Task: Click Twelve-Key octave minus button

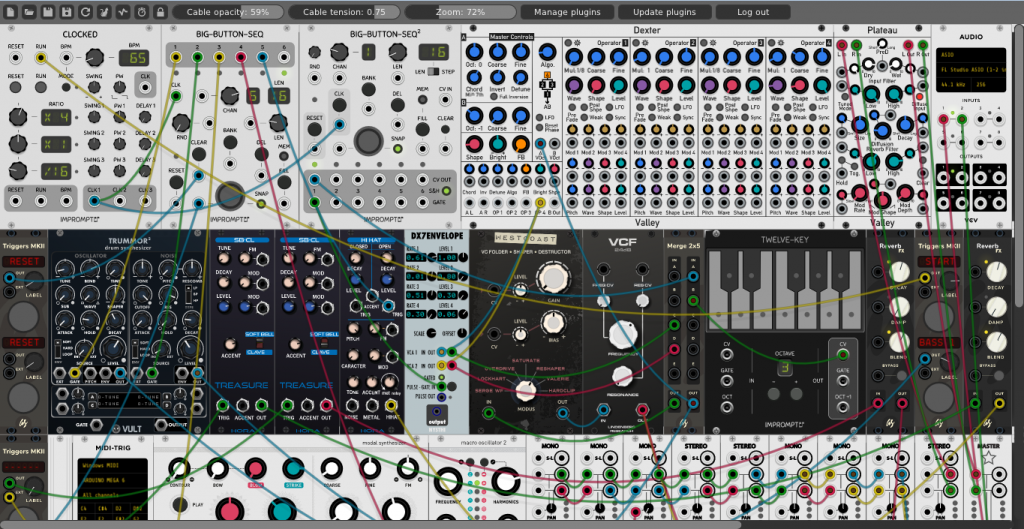Action: coord(773,394)
